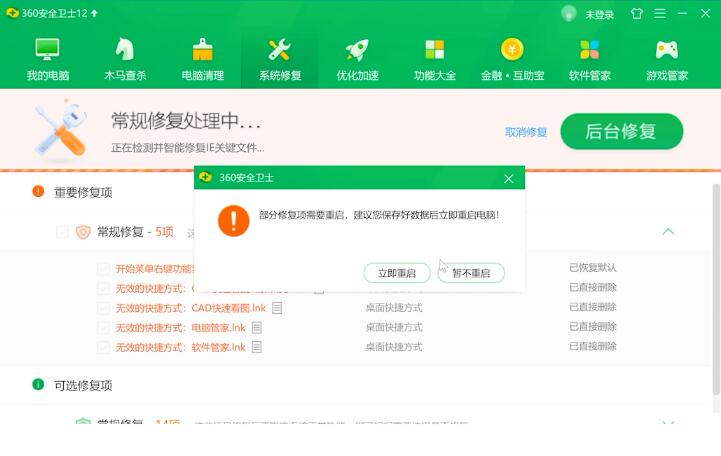Toggle checkbox for 电脑管家.lnk row
721x456 pixels.
click(x=103, y=327)
